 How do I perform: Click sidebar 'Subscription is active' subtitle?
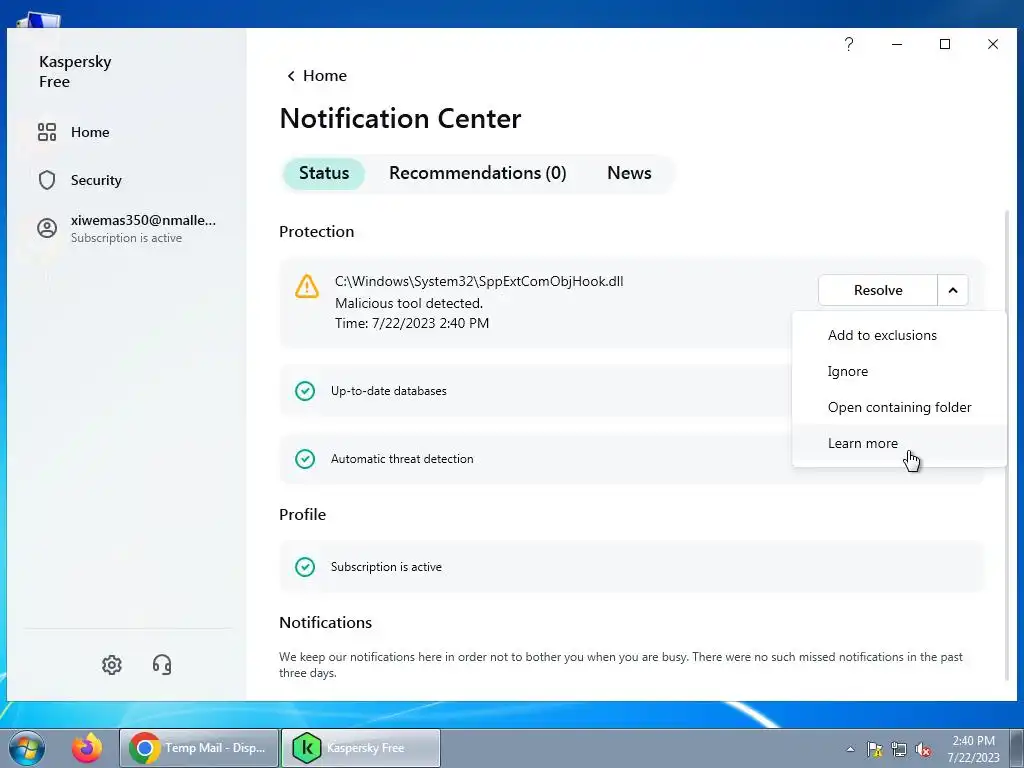[126, 238]
